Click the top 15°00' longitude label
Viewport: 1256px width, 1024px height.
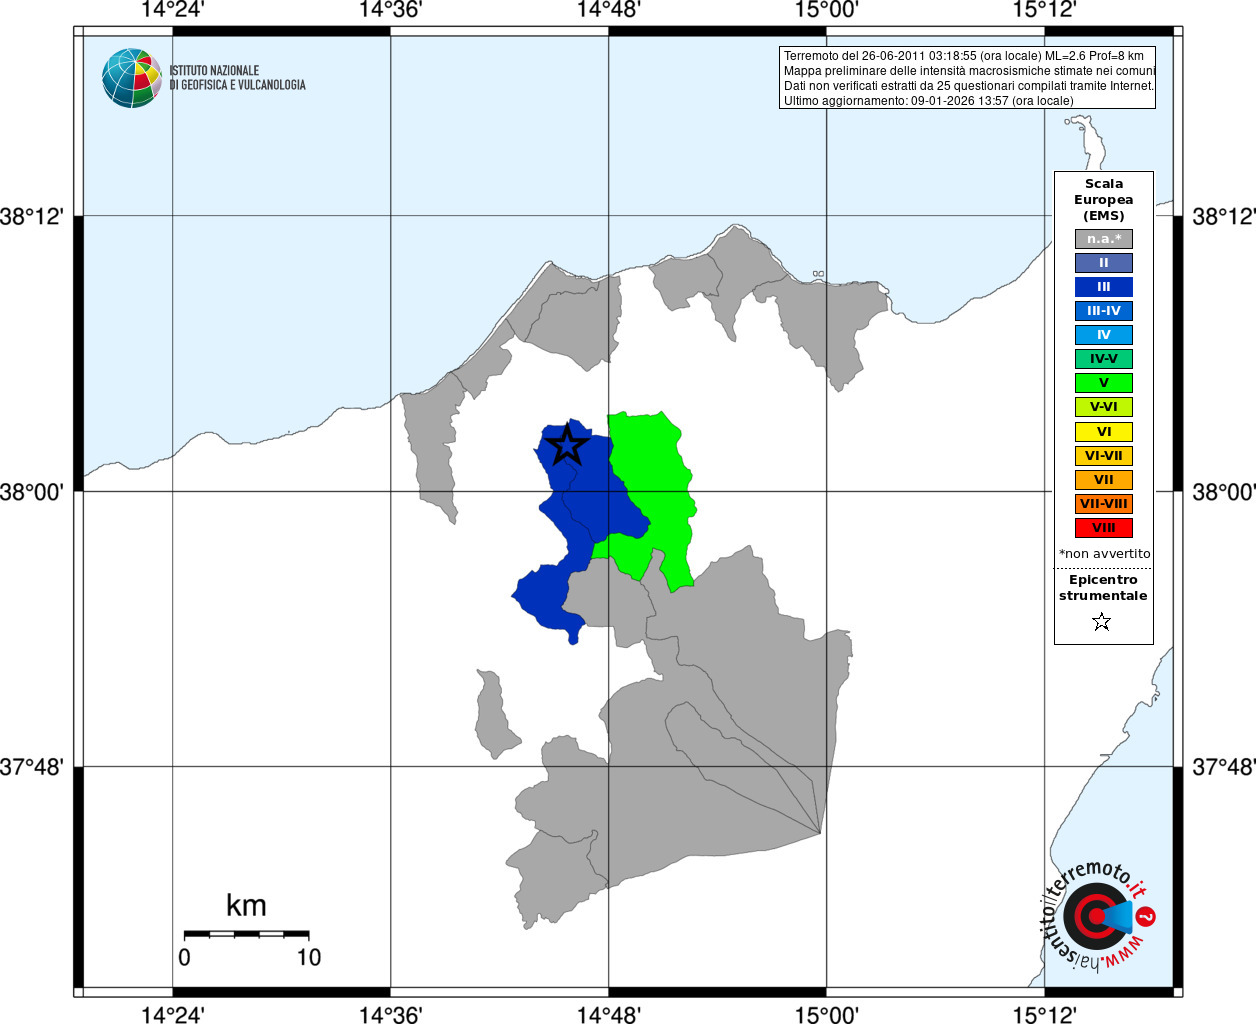tap(827, 10)
